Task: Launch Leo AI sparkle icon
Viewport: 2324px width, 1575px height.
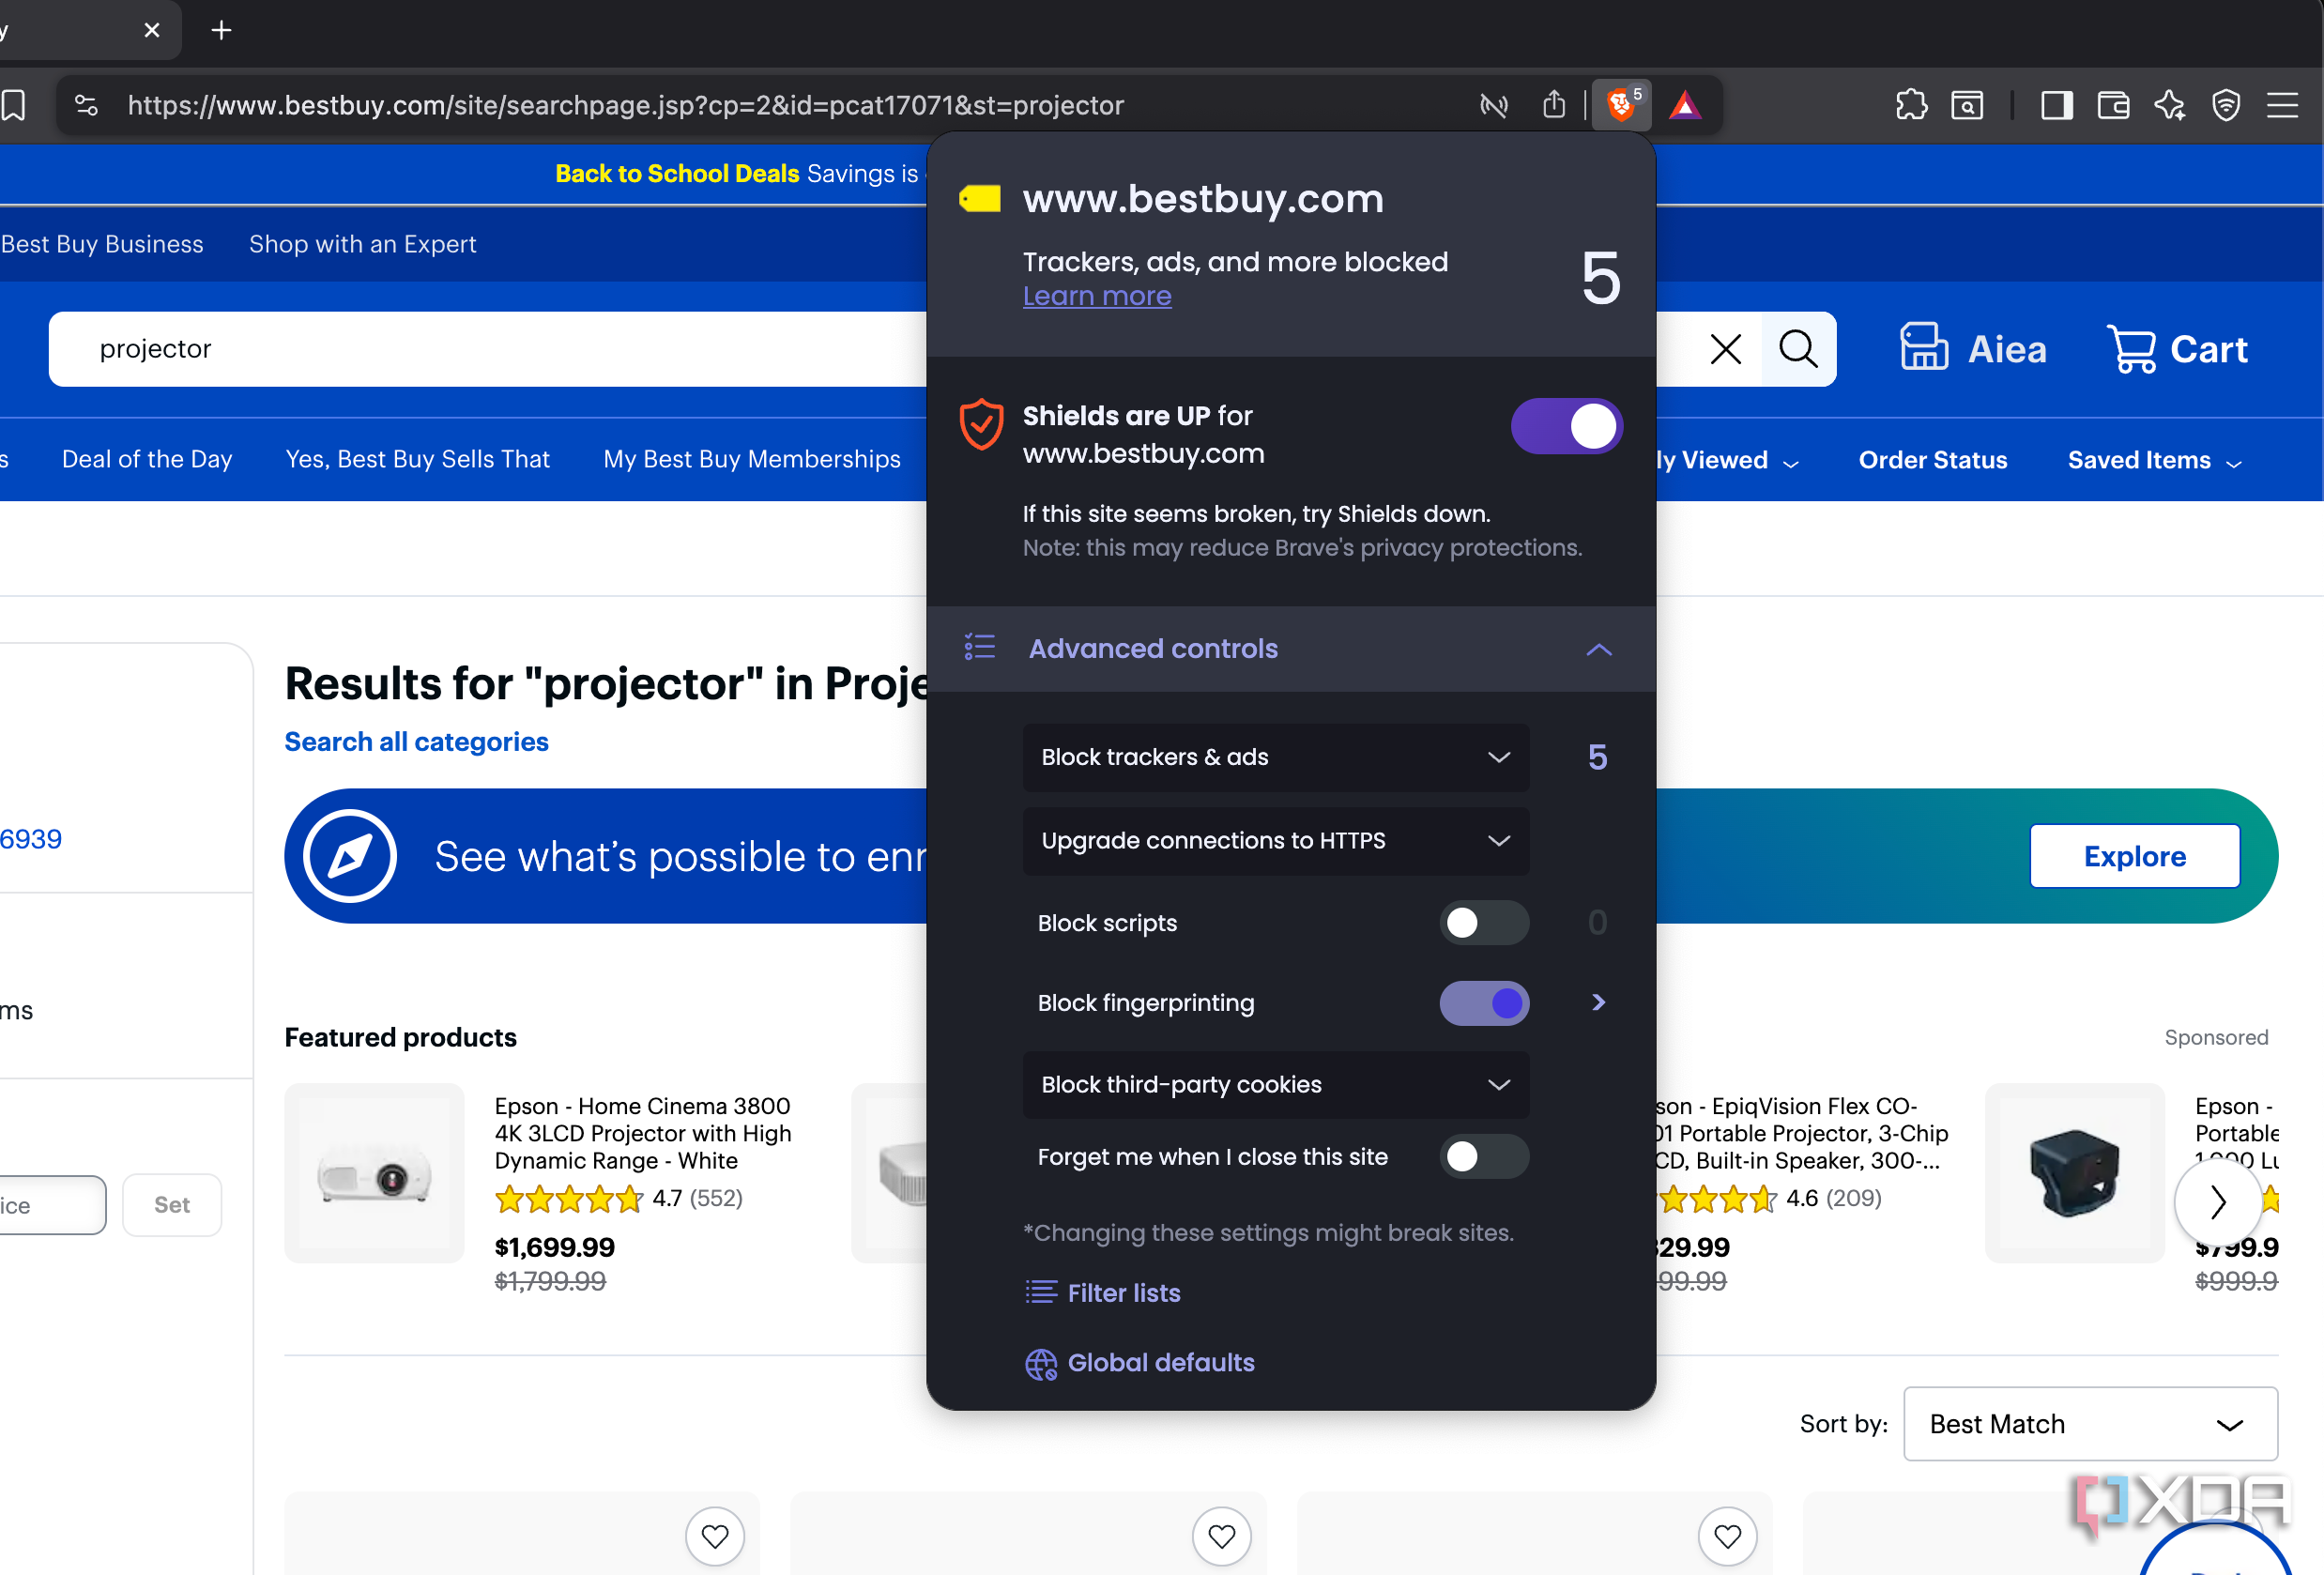Action: coord(2169,105)
